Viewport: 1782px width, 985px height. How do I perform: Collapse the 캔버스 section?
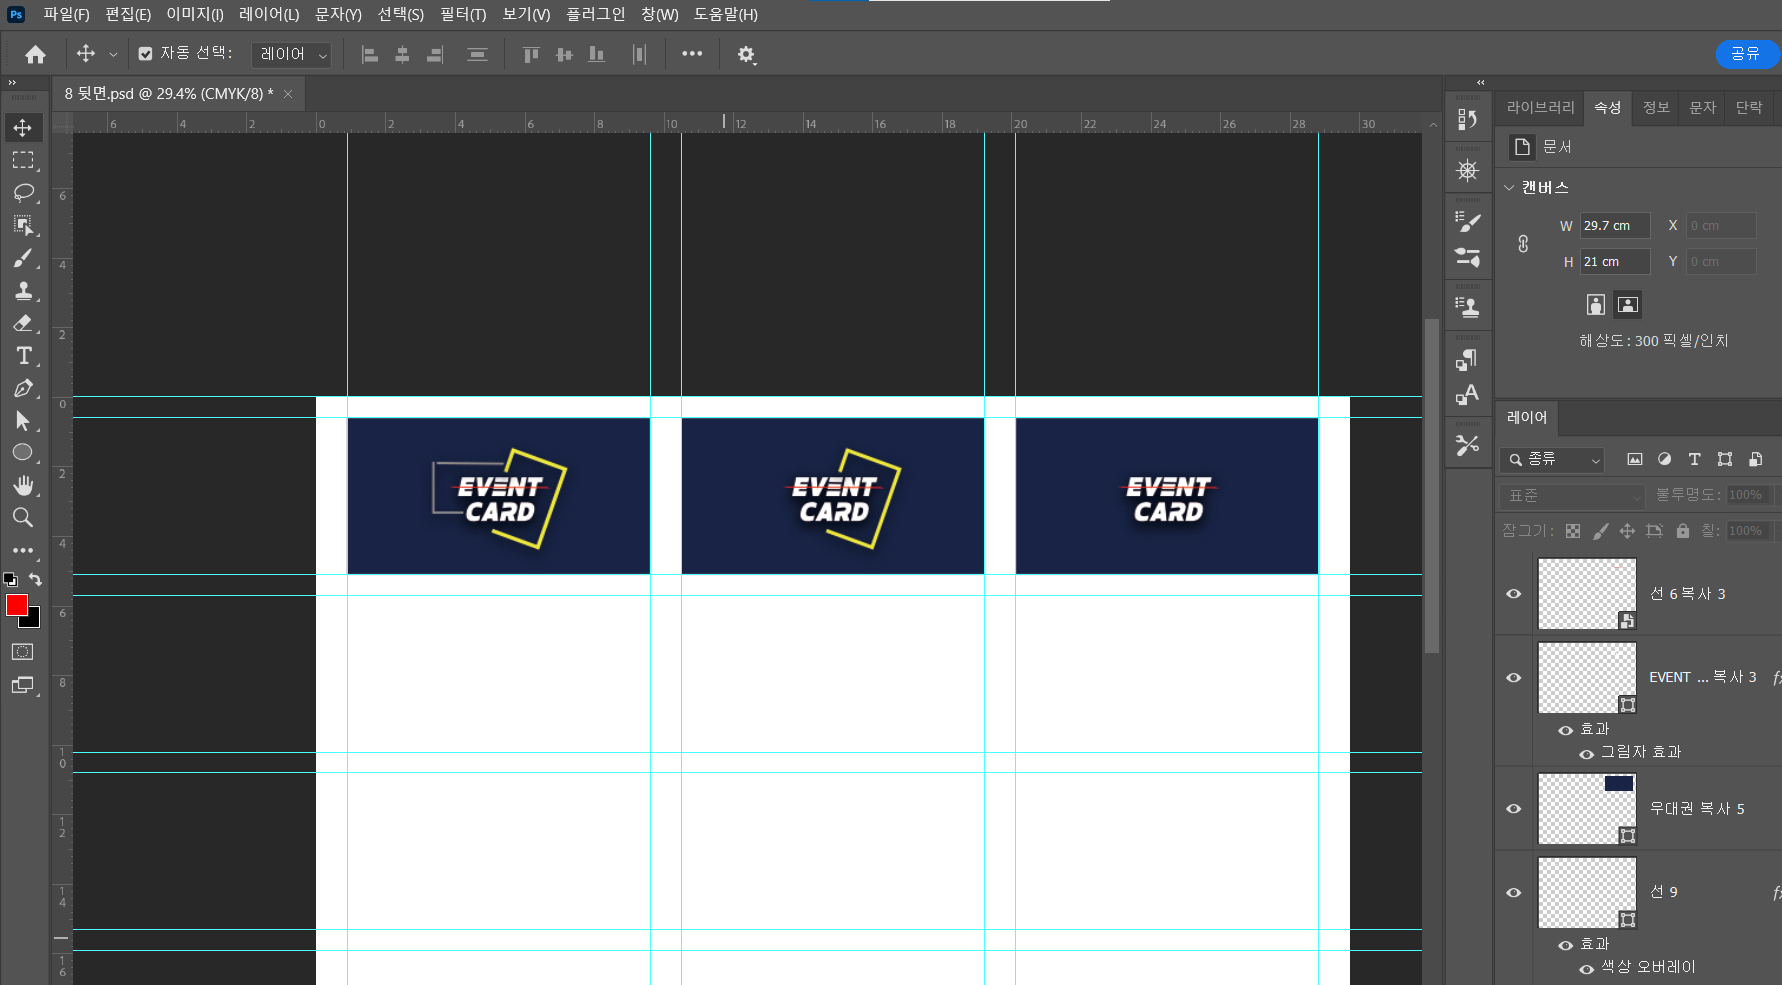click(x=1510, y=188)
